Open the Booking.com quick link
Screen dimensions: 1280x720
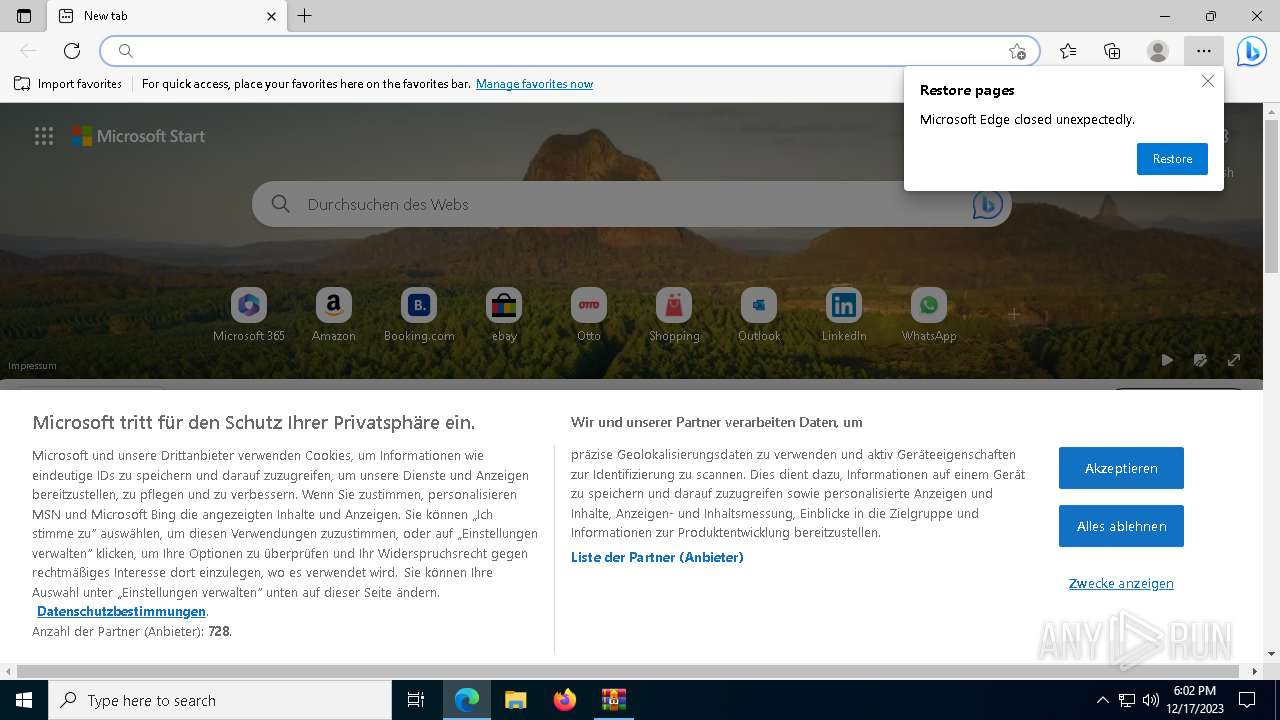point(419,315)
